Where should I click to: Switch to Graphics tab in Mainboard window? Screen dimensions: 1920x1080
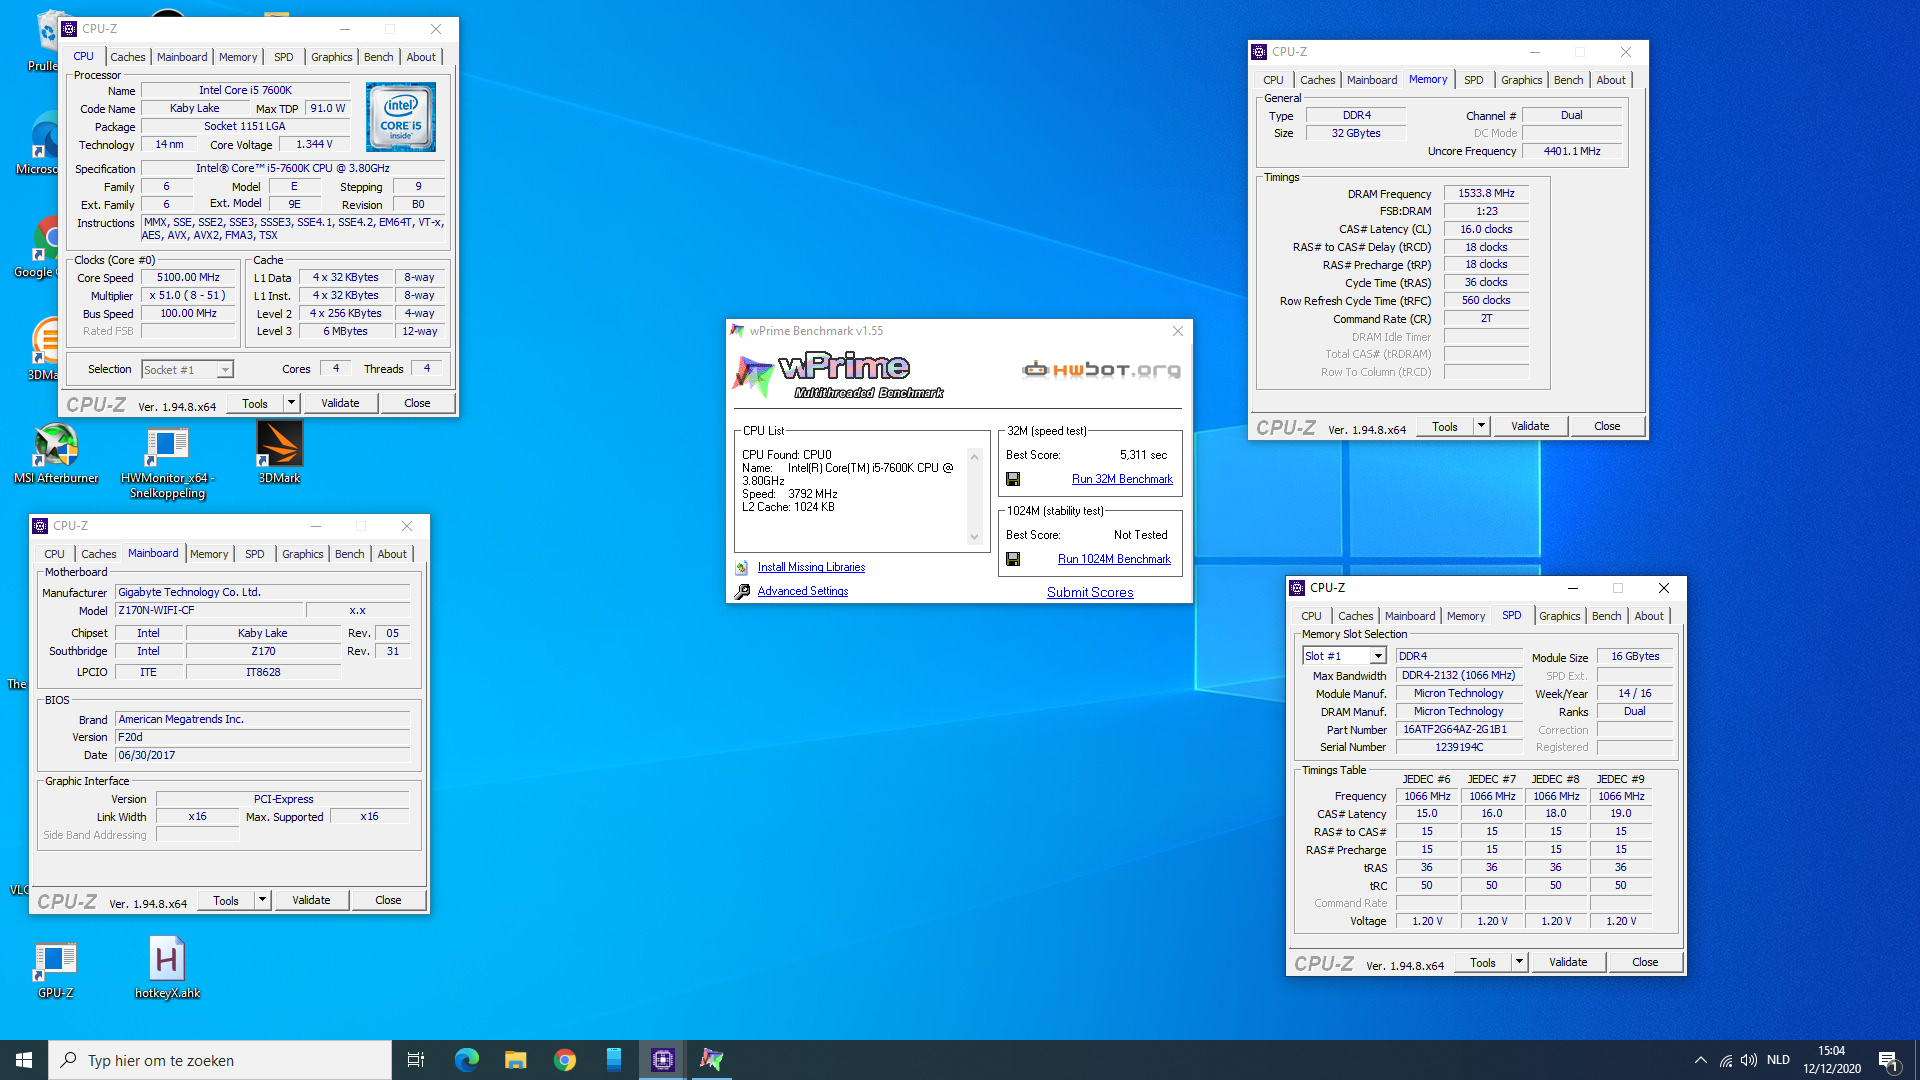tap(302, 554)
